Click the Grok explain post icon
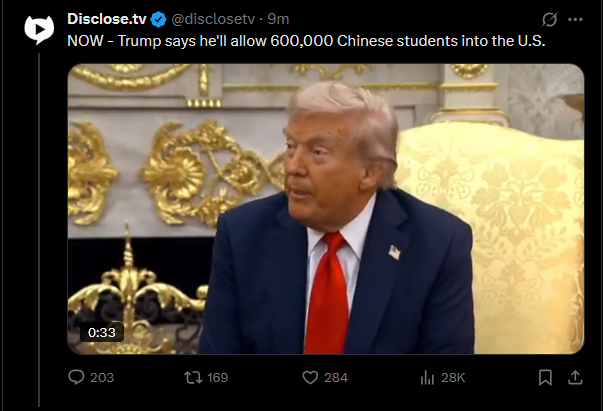The height and width of the screenshot is (411, 603). pyautogui.click(x=549, y=19)
